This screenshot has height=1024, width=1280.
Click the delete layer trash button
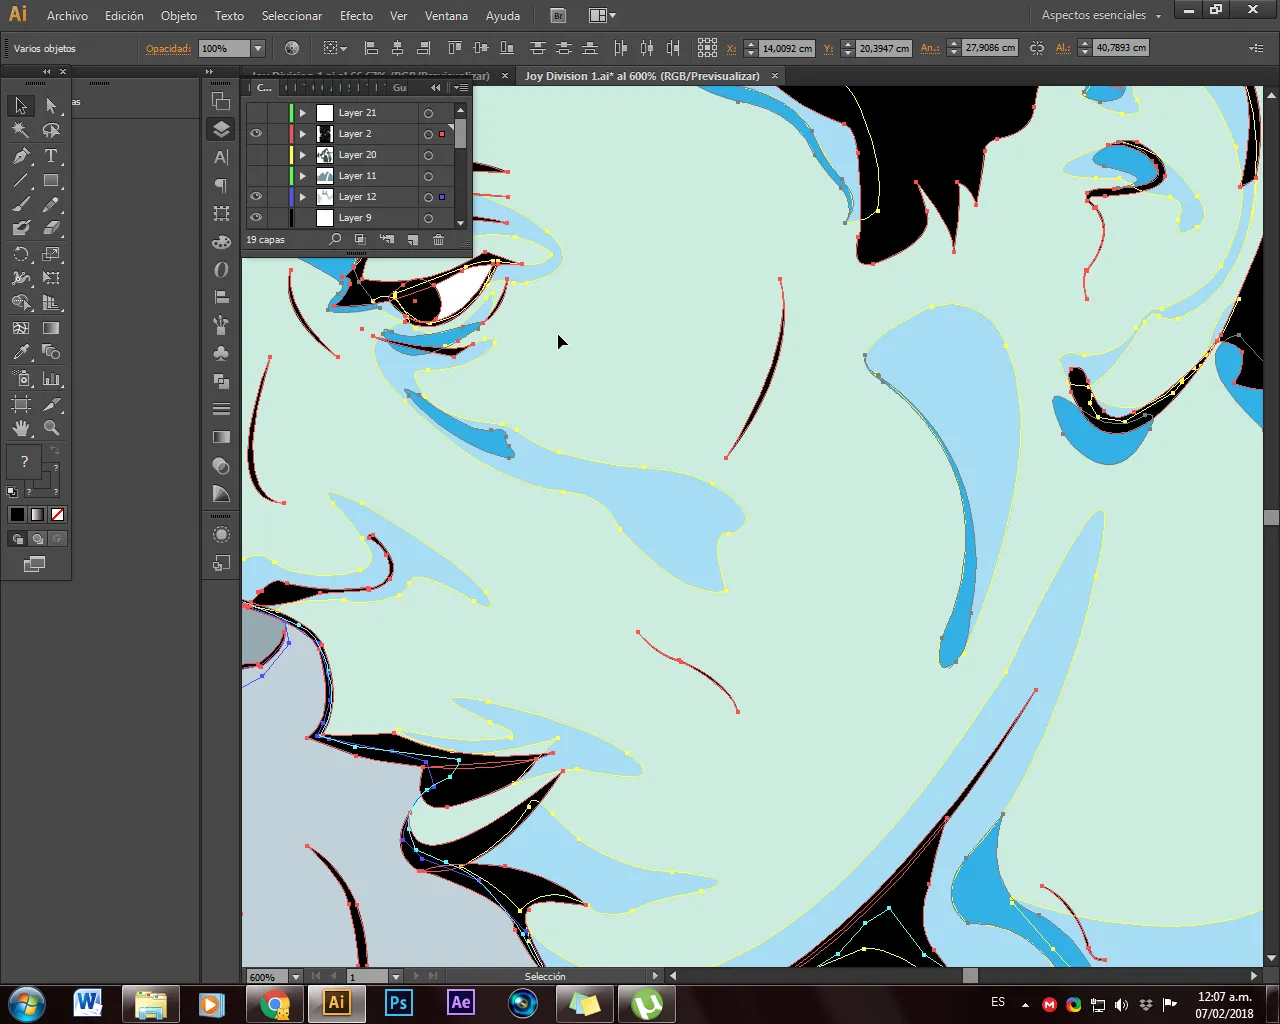(x=438, y=240)
